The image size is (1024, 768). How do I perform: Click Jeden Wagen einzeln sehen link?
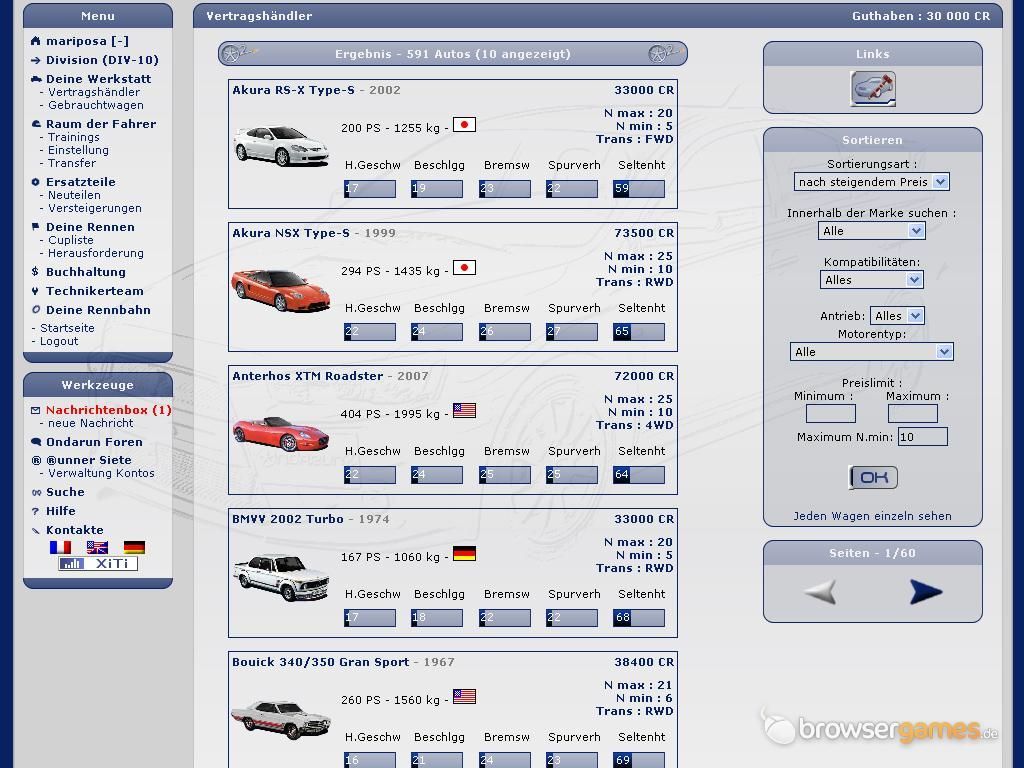[x=872, y=516]
